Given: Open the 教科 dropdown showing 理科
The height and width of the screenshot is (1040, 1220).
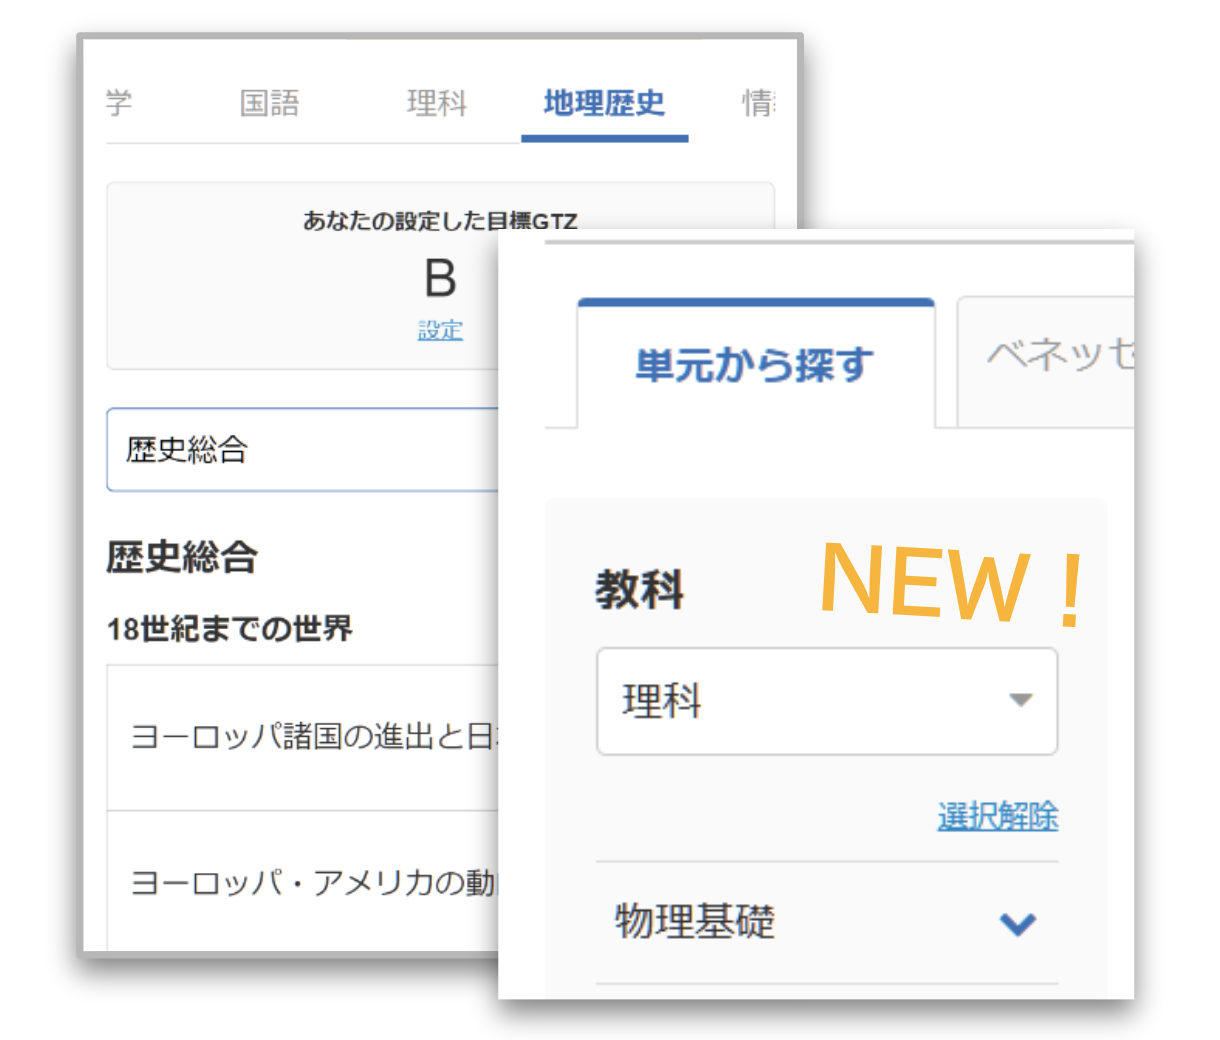Looking at the screenshot, I should pos(827,701).
